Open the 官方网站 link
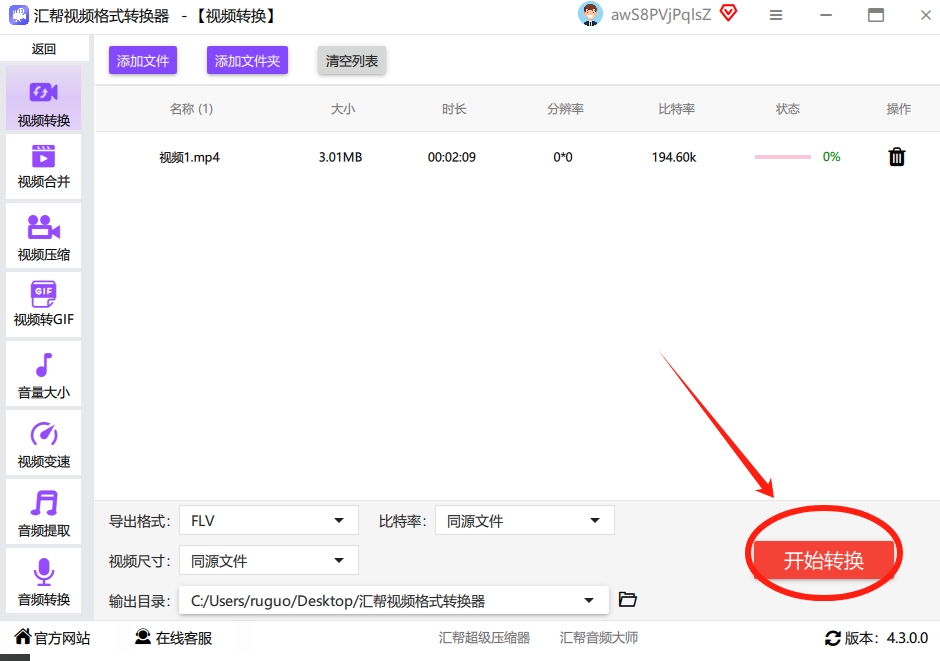940x661 pixels. coord(52,638)
